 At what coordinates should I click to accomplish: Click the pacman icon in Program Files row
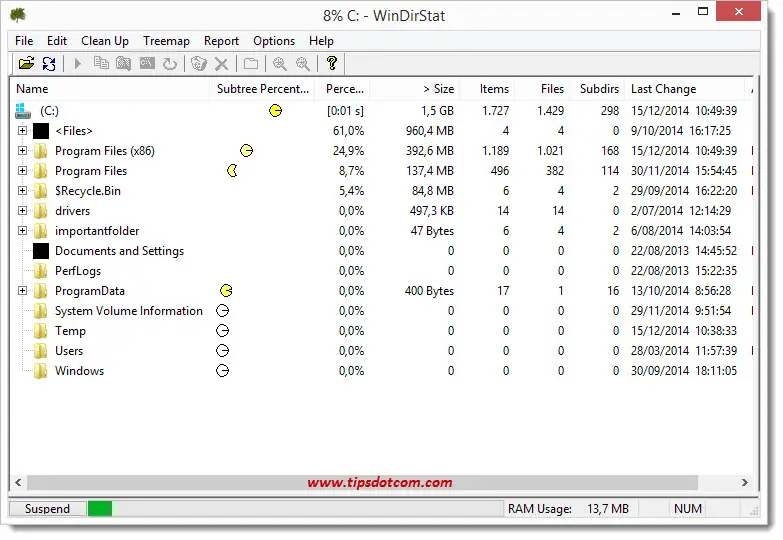pyautogui.click(x=232, y=171)
